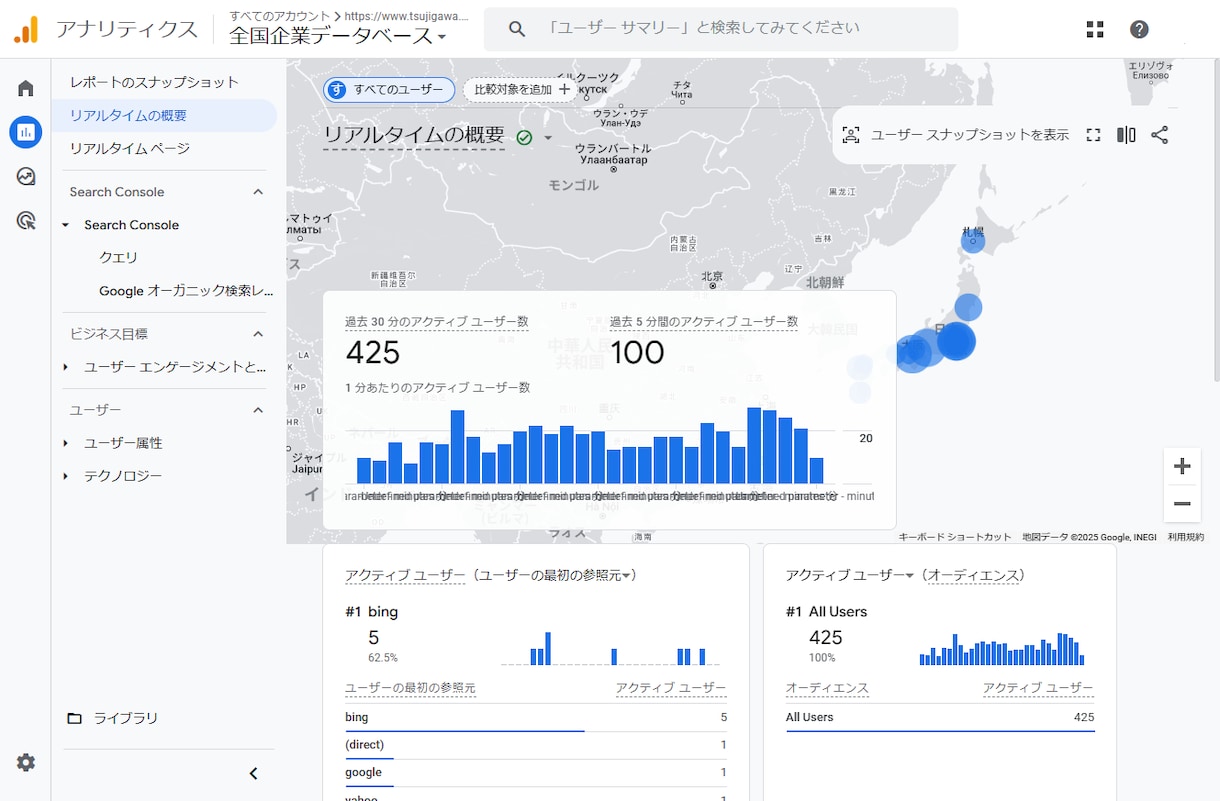
Task: Expand the テクノロジー tree item
Action: point(66,476)
